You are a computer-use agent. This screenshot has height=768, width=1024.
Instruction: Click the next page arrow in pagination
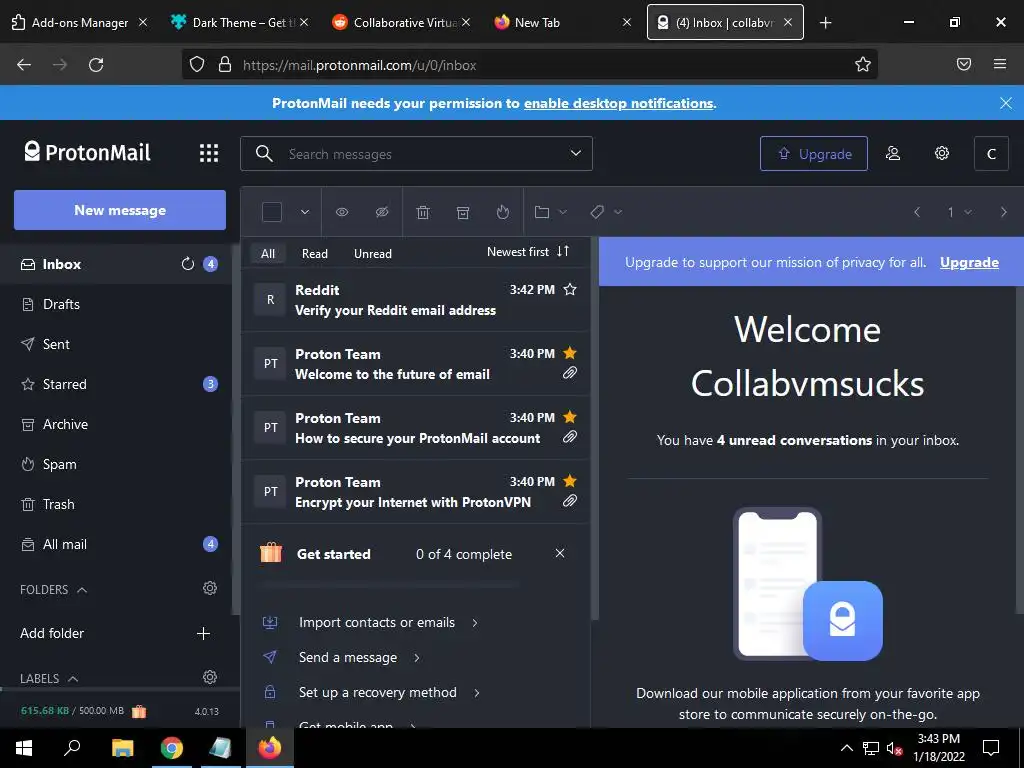coord(1004,212)
